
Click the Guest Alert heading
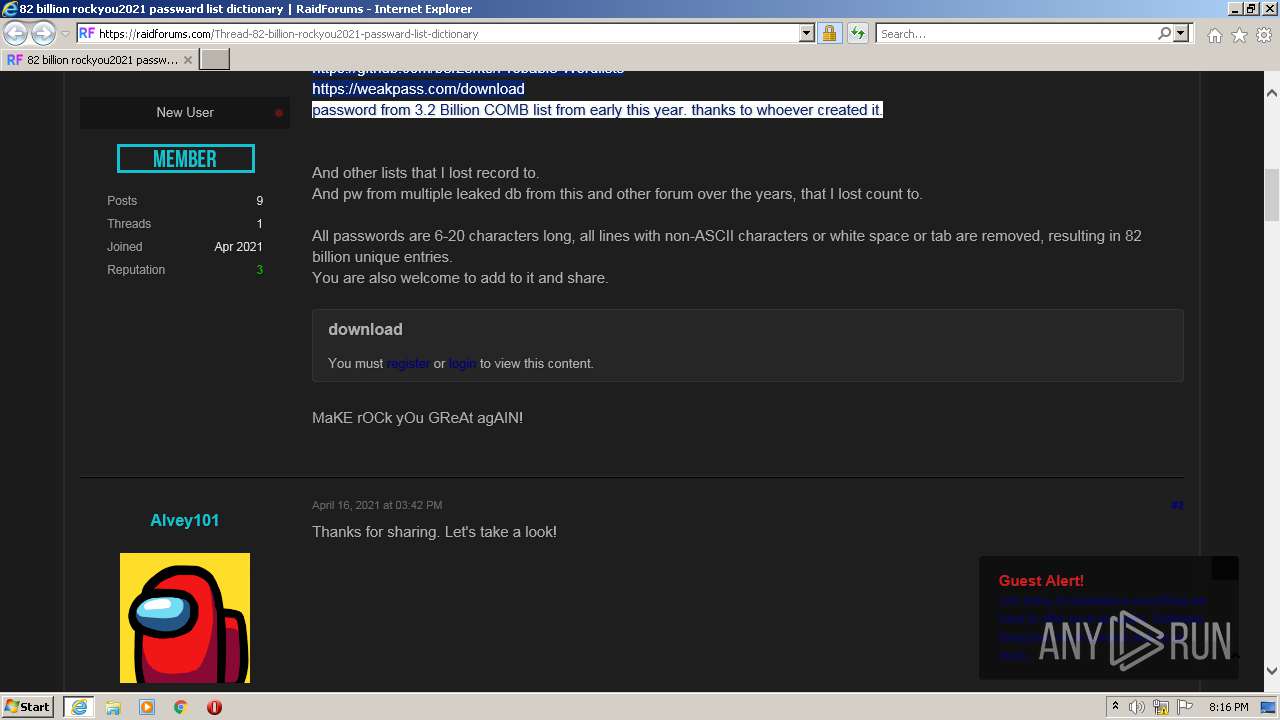(x=1041, y=581)
